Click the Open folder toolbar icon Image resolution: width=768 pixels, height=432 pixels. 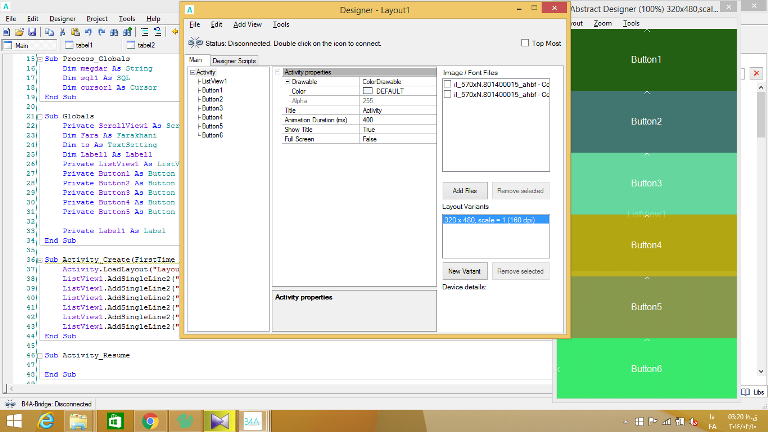[19, 32]
